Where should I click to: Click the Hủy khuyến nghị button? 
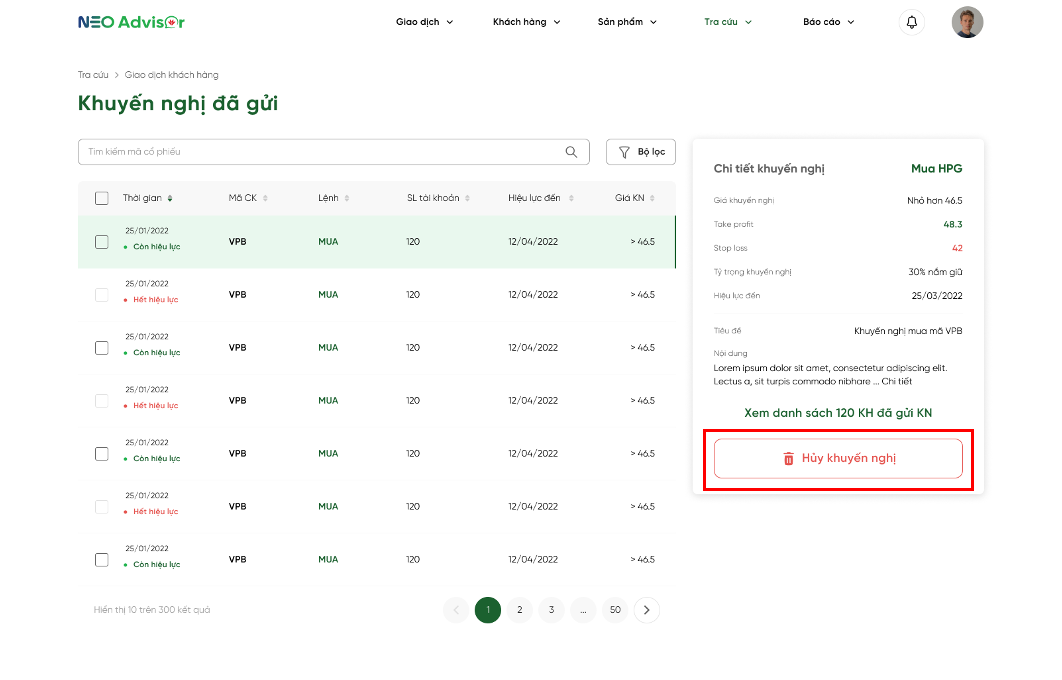[838, 459]
